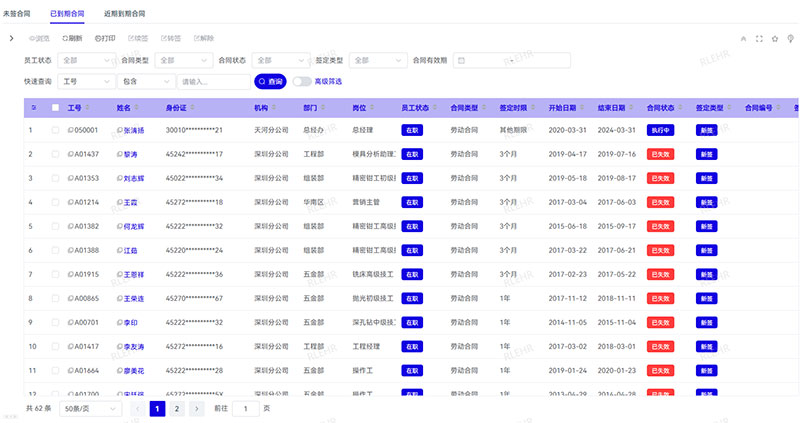Click the star favorite icon at top right

[x=775, y=39]
